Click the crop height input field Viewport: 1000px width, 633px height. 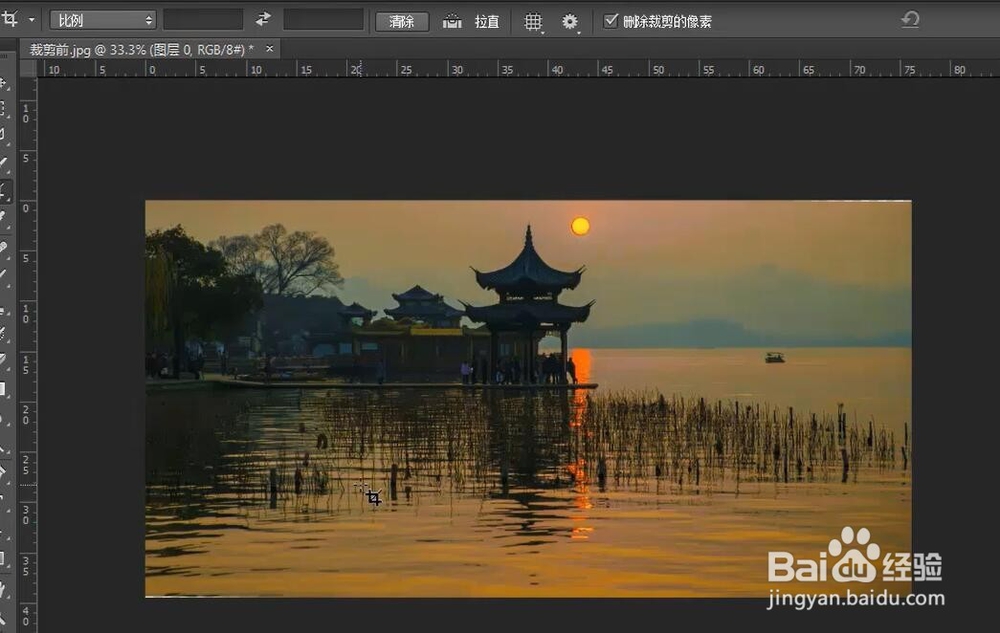click(323, 20)
